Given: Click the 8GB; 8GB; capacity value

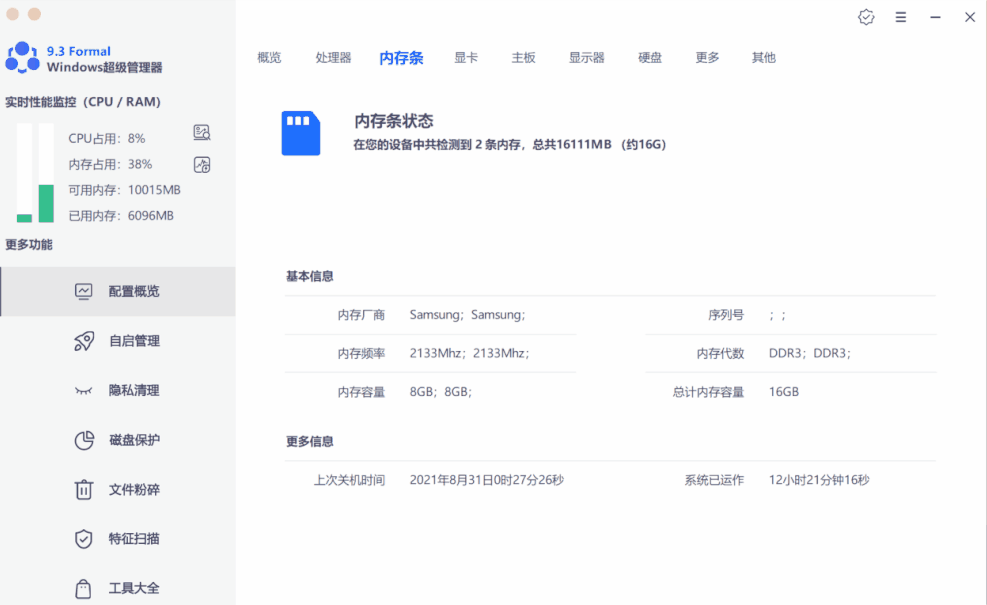Looking at the screenshot, I should tap(441, 392).
